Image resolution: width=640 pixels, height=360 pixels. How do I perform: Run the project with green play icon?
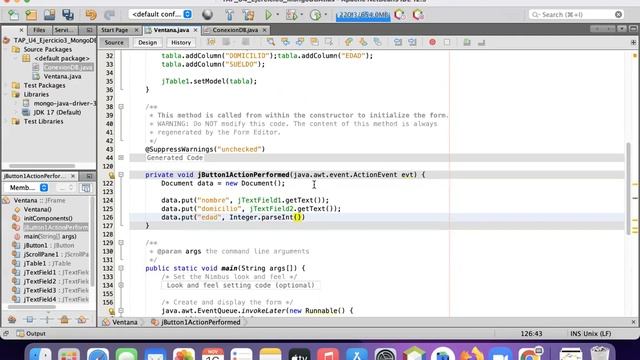268,15
